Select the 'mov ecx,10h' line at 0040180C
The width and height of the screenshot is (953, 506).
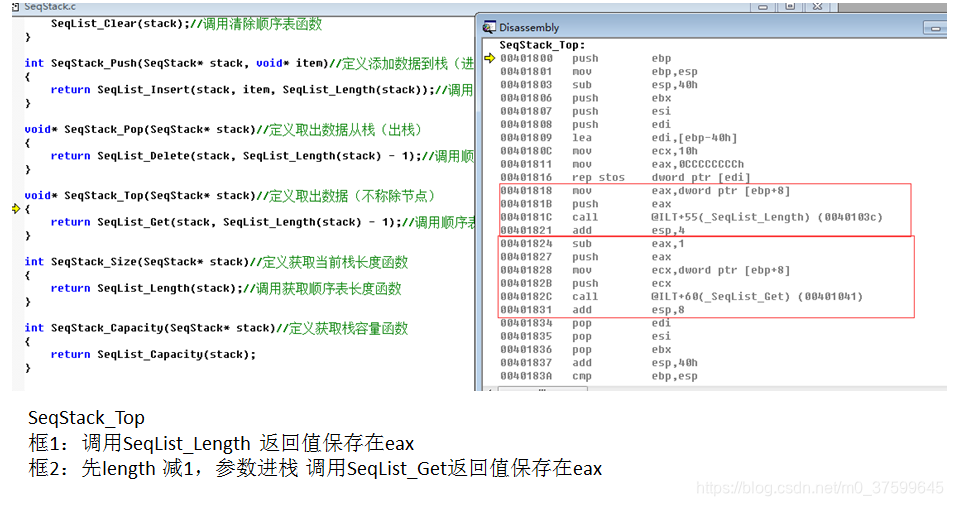(x=599, y=151)
